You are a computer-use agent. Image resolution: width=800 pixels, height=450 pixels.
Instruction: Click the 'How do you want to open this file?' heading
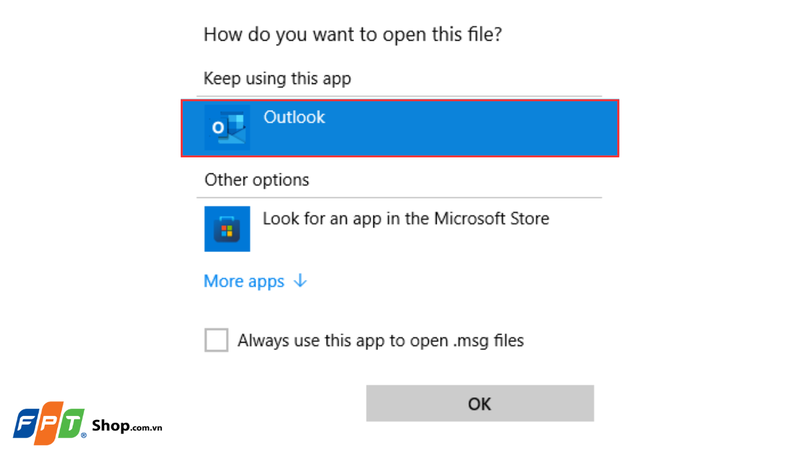pyautogui.click(x=352, y=35)
